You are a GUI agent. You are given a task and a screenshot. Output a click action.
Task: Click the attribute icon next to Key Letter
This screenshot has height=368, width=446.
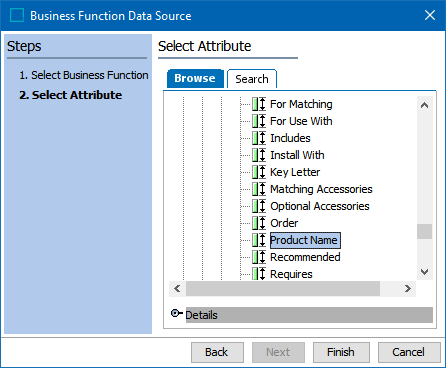pyautogui.click(x=259, y=172)
